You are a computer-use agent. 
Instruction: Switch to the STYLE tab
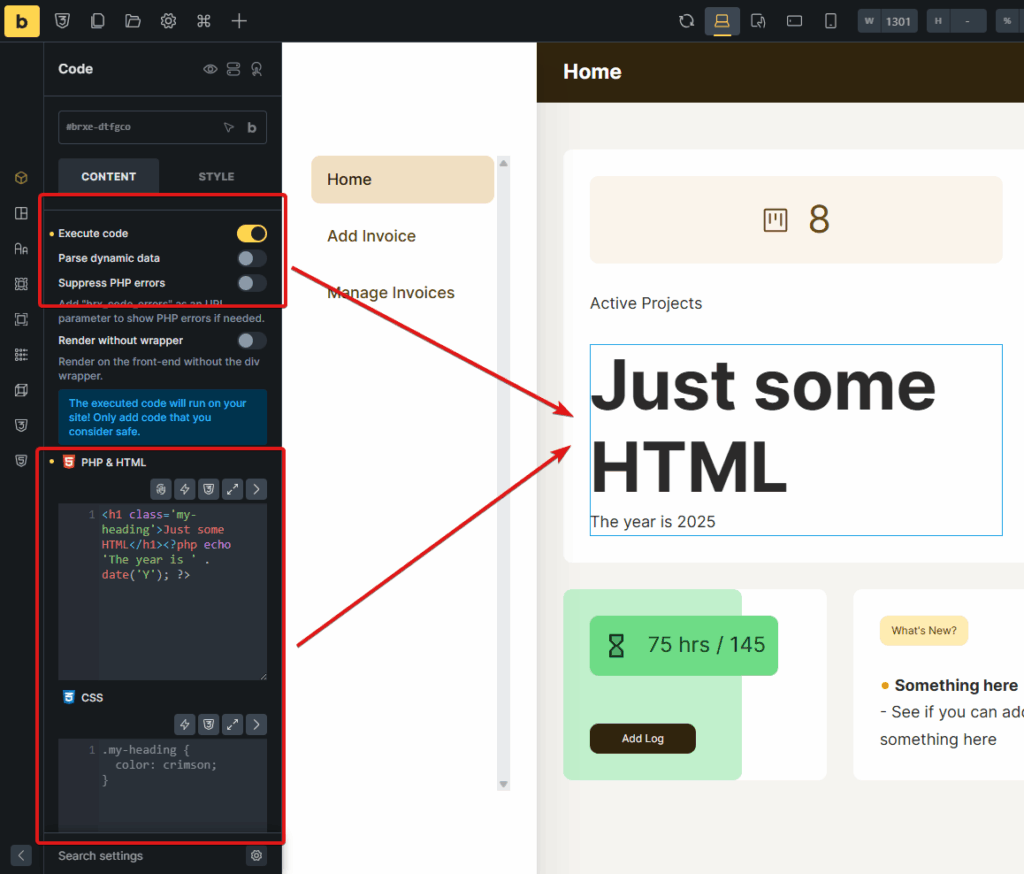tap(215, 176)
